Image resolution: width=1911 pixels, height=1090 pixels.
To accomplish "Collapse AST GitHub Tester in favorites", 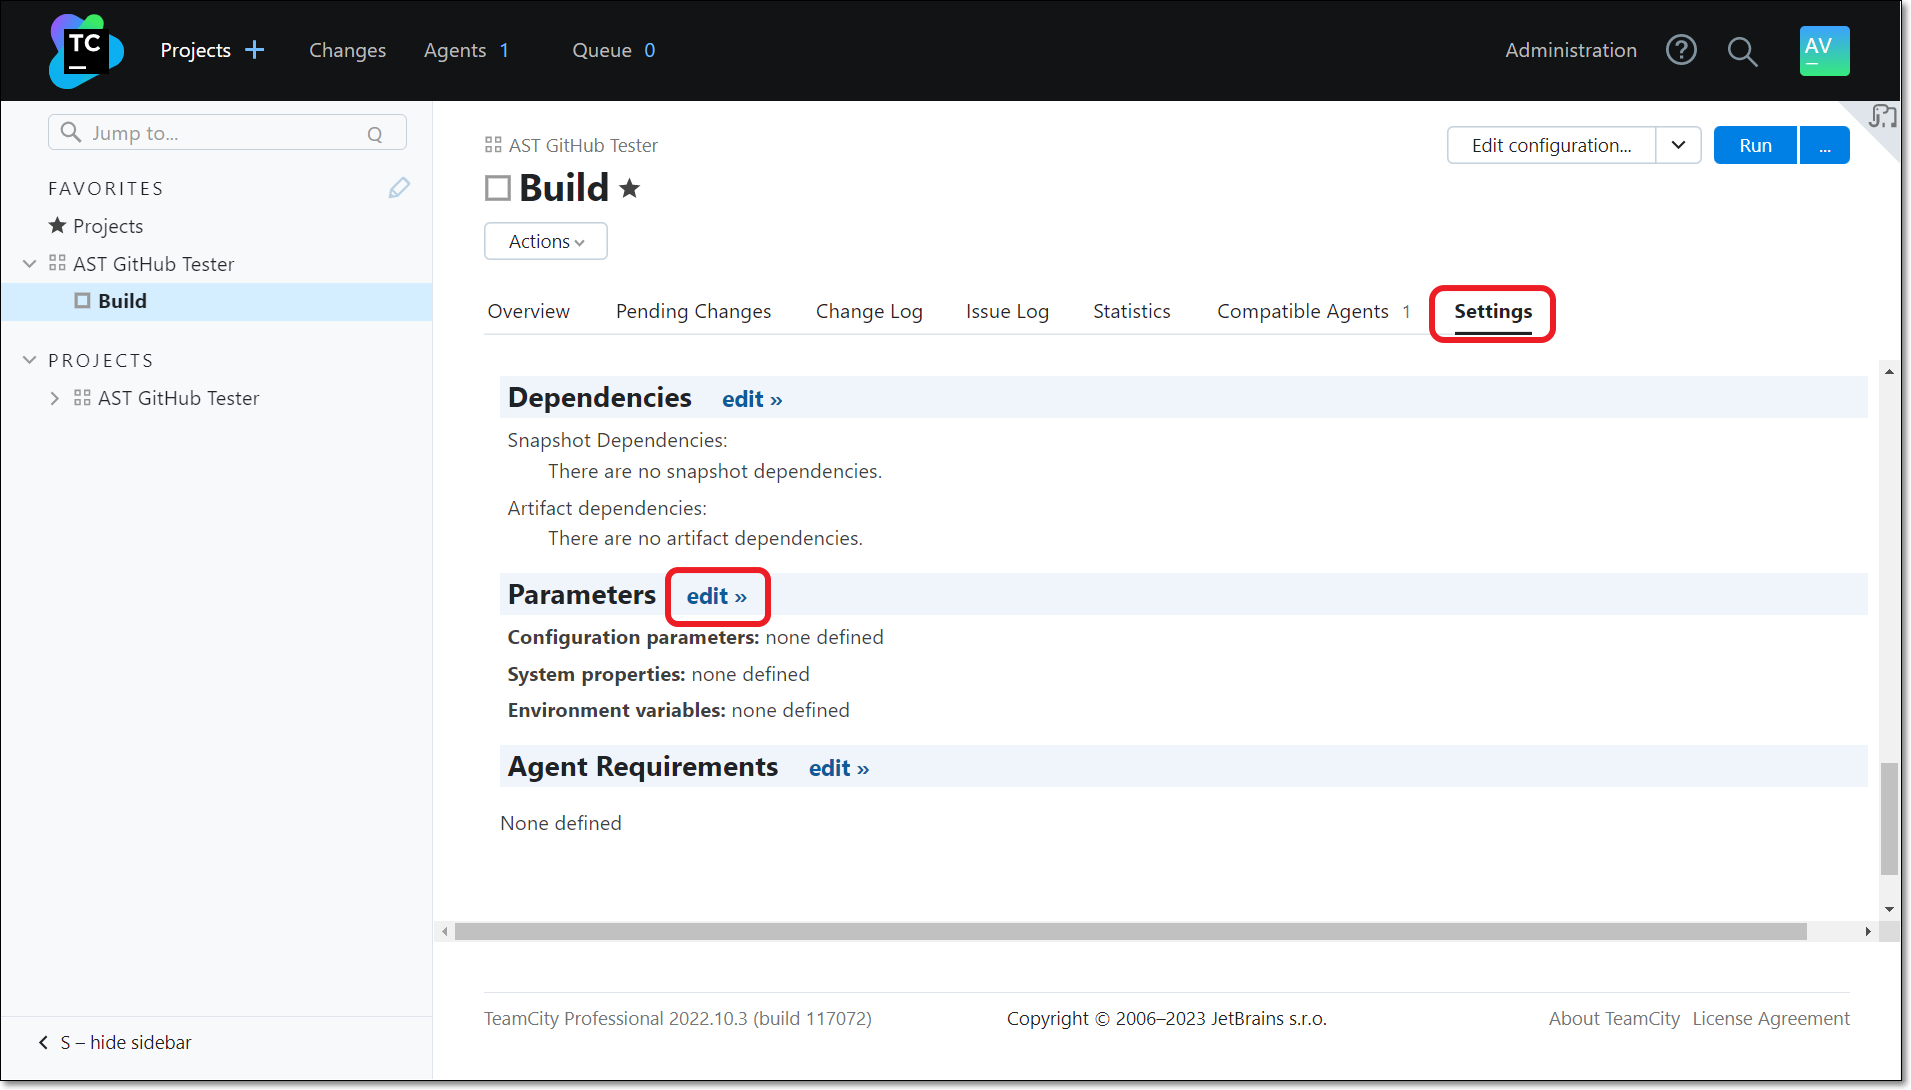I will pyautogui.click(x=30, y=264).
